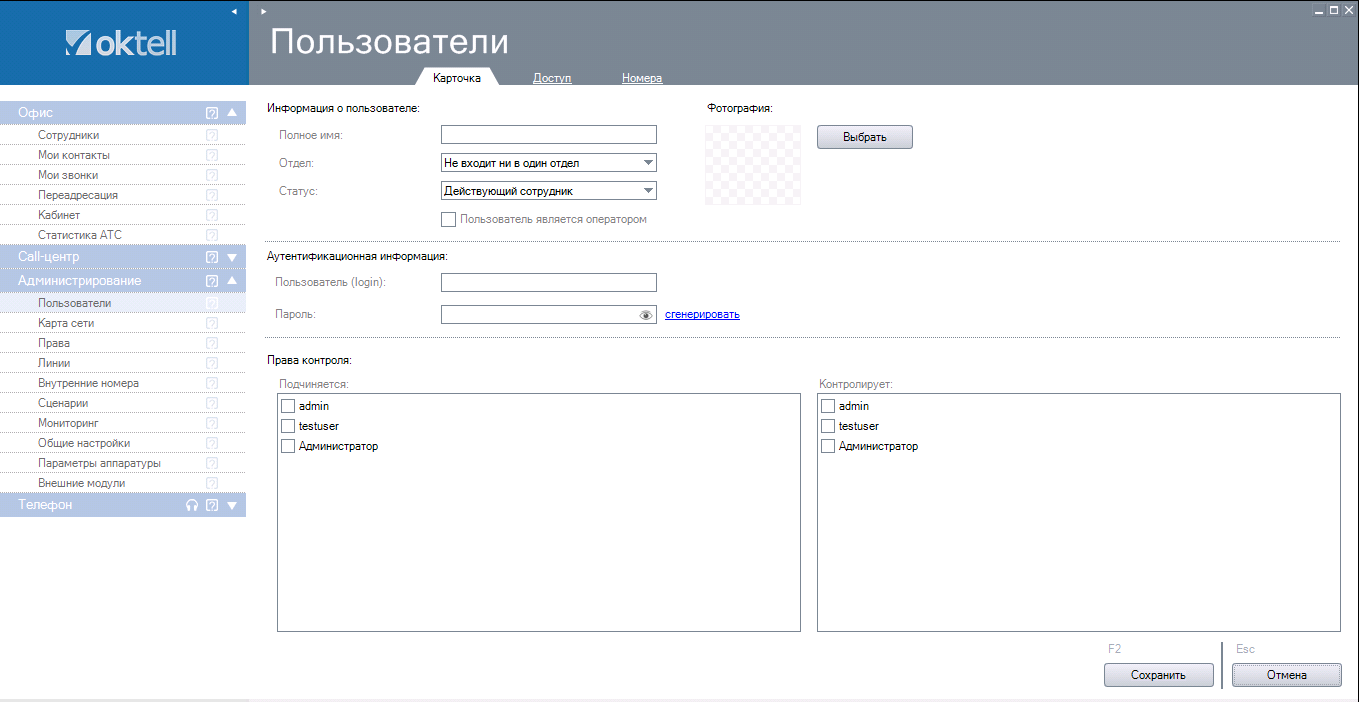Collapse the left sidebar with arrow icon
The height and width of the screenshot is (702, 1359).
(x=234, y=11)
